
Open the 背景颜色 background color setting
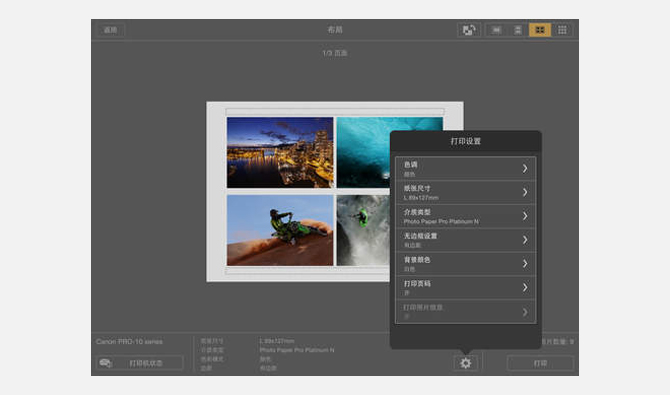(465, 264)
